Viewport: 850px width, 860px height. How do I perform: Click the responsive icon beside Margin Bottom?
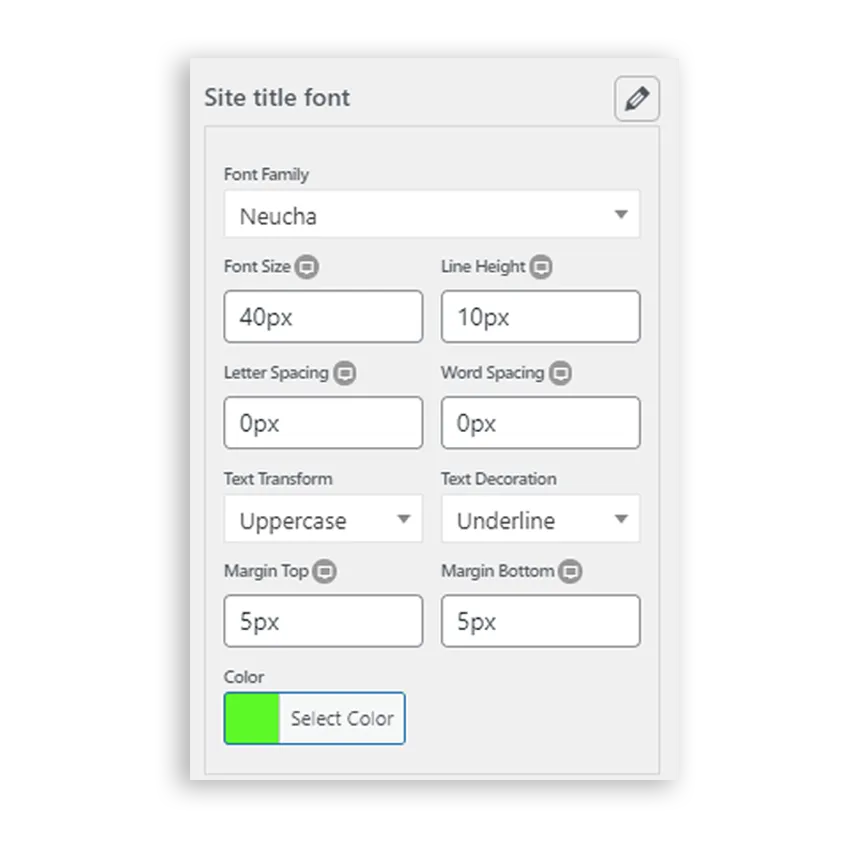[570, 572]
